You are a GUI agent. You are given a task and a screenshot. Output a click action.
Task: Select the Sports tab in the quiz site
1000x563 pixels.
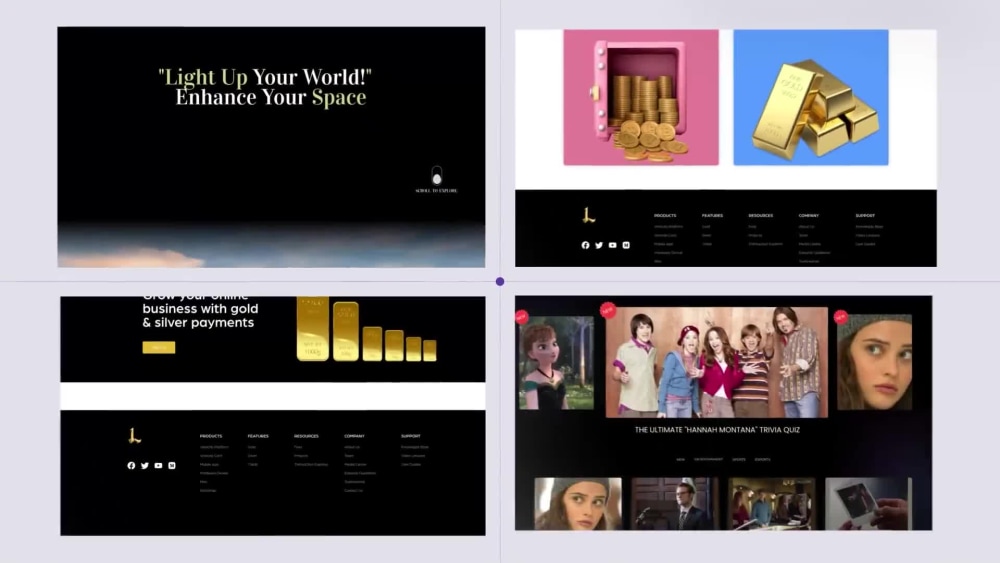click(x=739, y=459)
